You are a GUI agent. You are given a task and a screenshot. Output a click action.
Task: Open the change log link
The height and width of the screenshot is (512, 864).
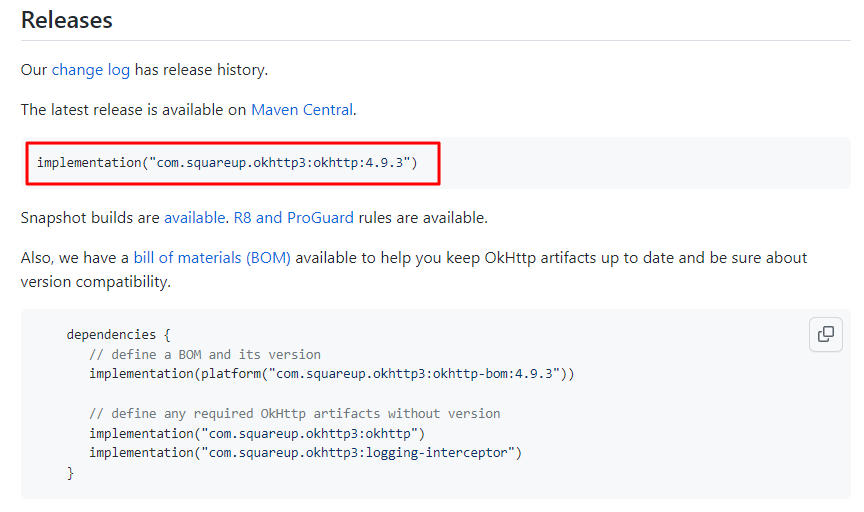90,70
